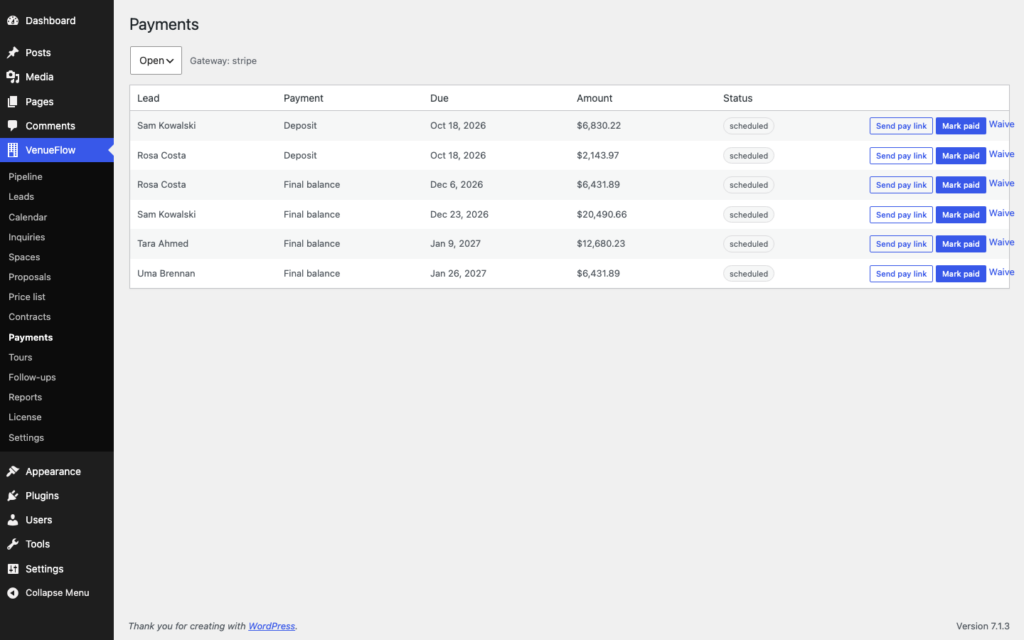1024x640 pixels.
Task: Open the Open status filter dropdown
Action: coord(155,60)
